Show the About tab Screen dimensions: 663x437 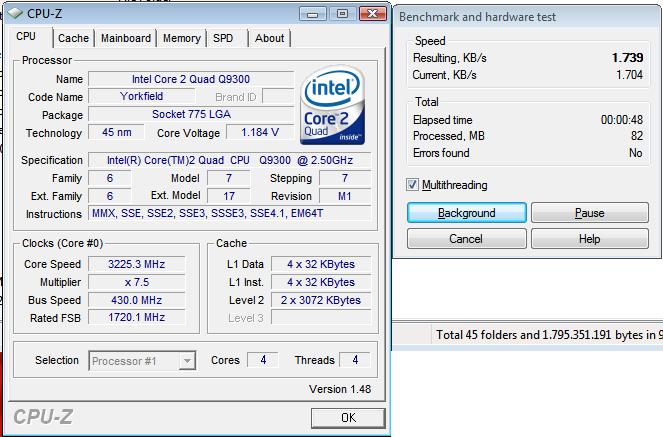269,38
